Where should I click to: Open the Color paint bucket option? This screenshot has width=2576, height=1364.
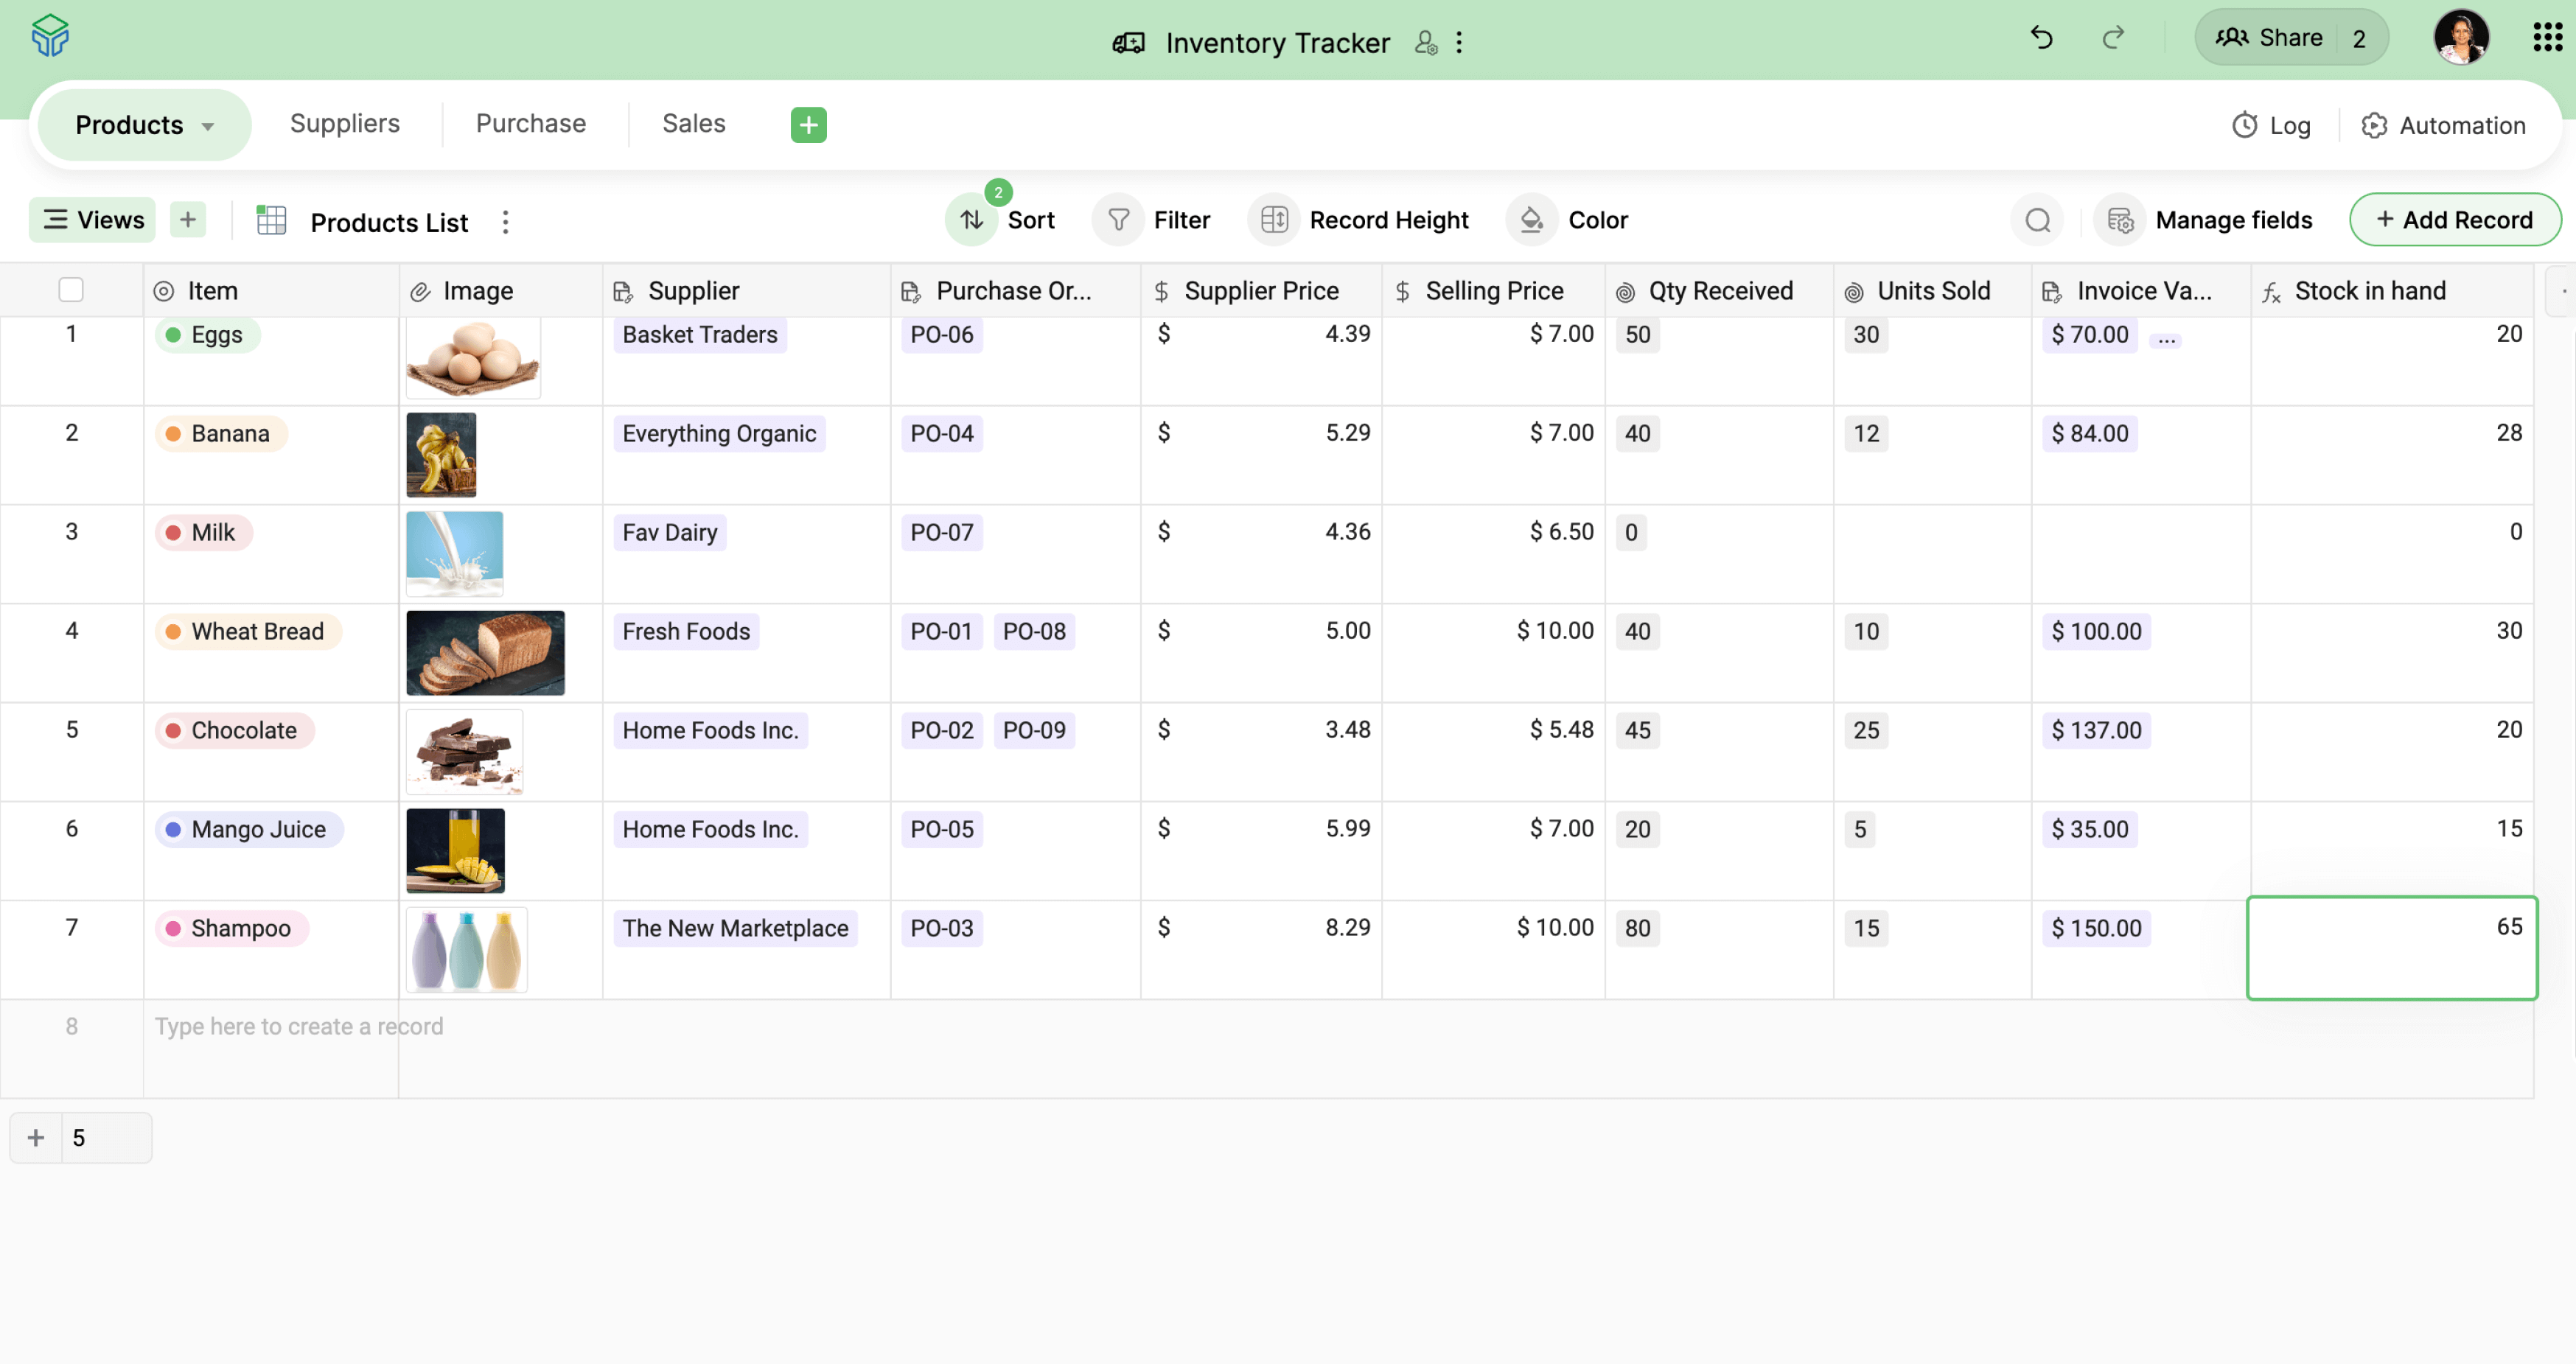coord(1531,220)
